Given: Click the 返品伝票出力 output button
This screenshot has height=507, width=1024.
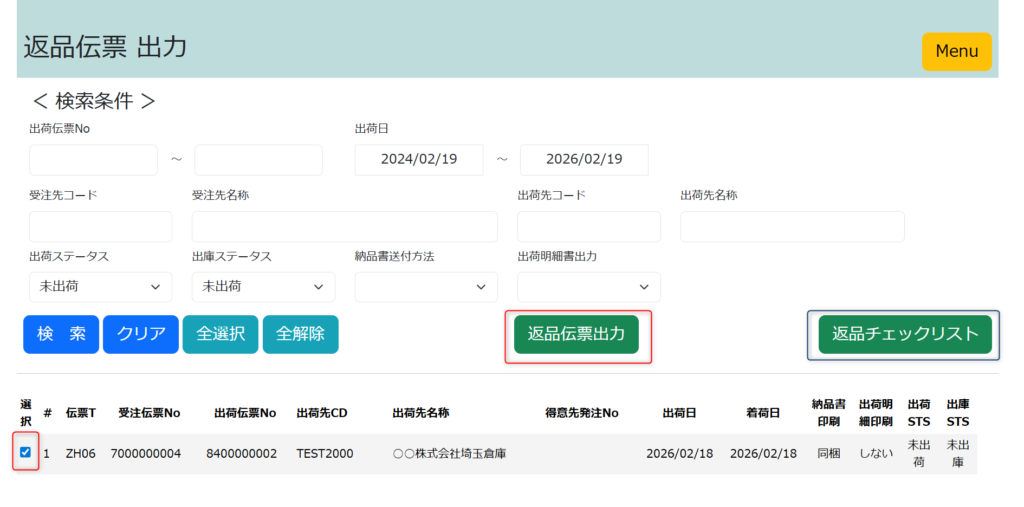Looking at the screenshot, I should click(x=576, y=334).
